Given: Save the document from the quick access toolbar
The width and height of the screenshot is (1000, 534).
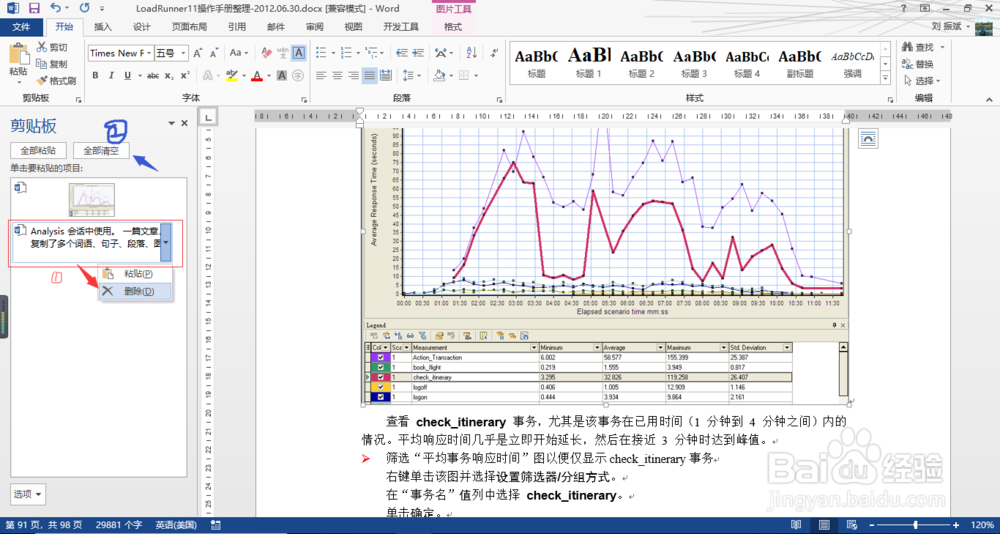Looking at the screenshot, I should [x=34, y=8].
